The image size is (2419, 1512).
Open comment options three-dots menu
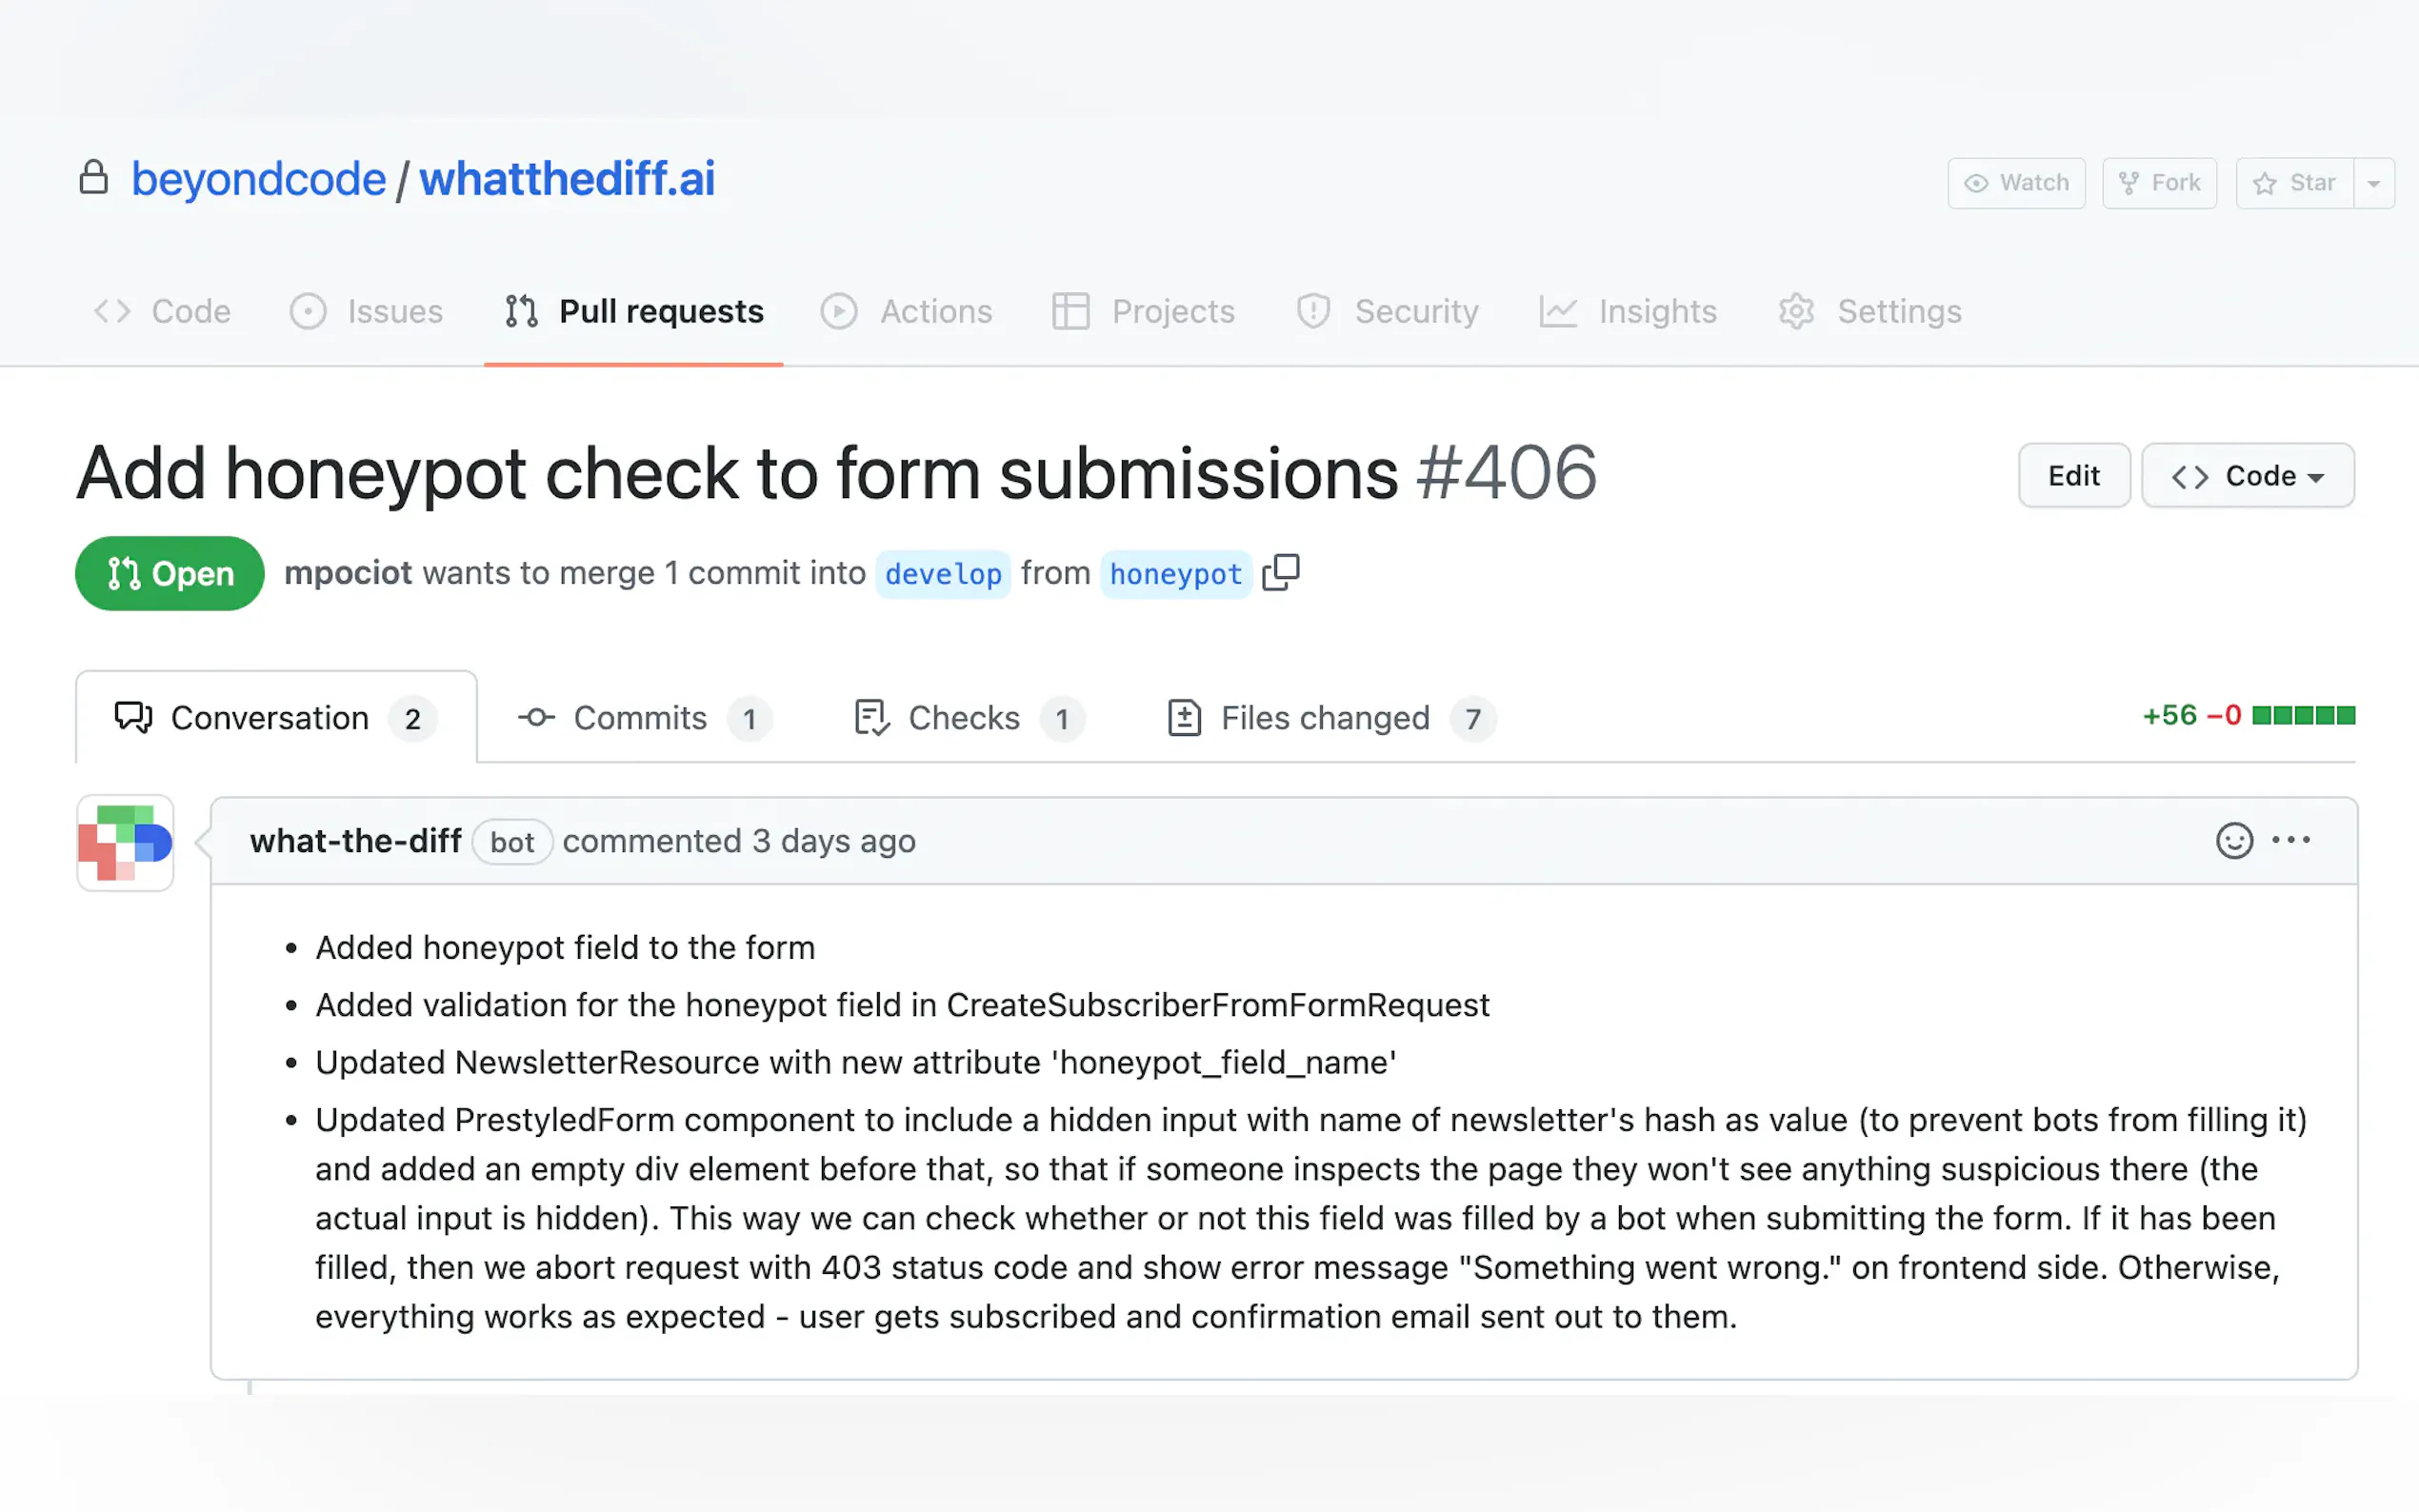pyautogui.click(x=2291, y=841)
